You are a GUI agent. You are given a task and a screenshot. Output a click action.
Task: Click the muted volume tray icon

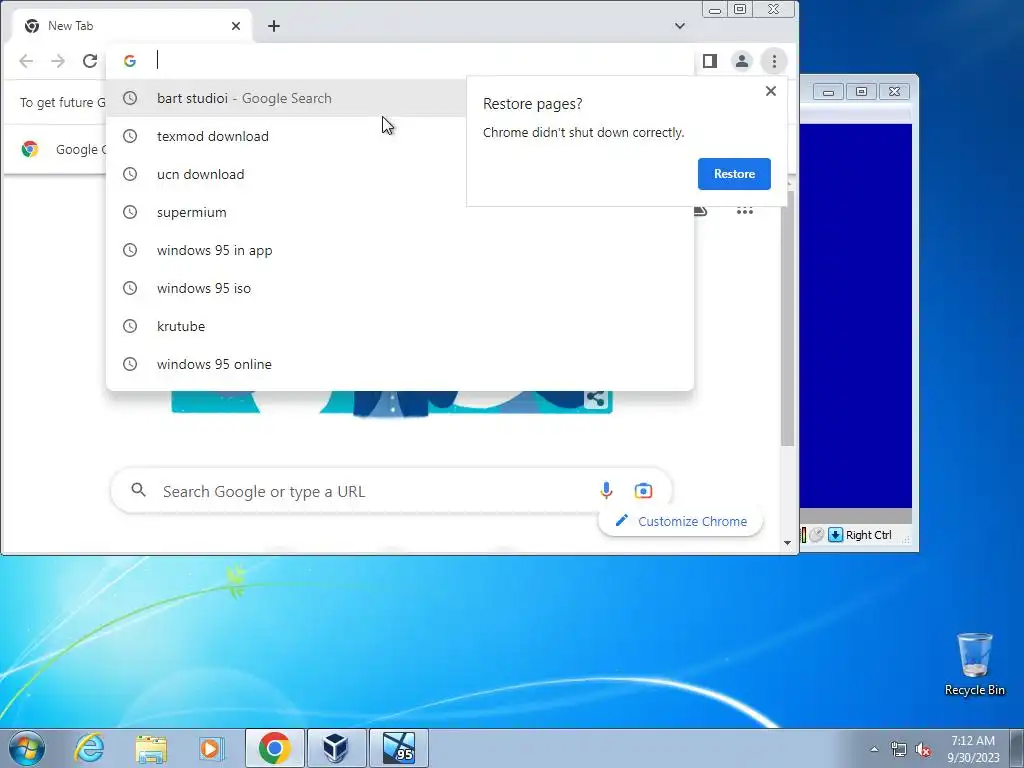(923, 749)
